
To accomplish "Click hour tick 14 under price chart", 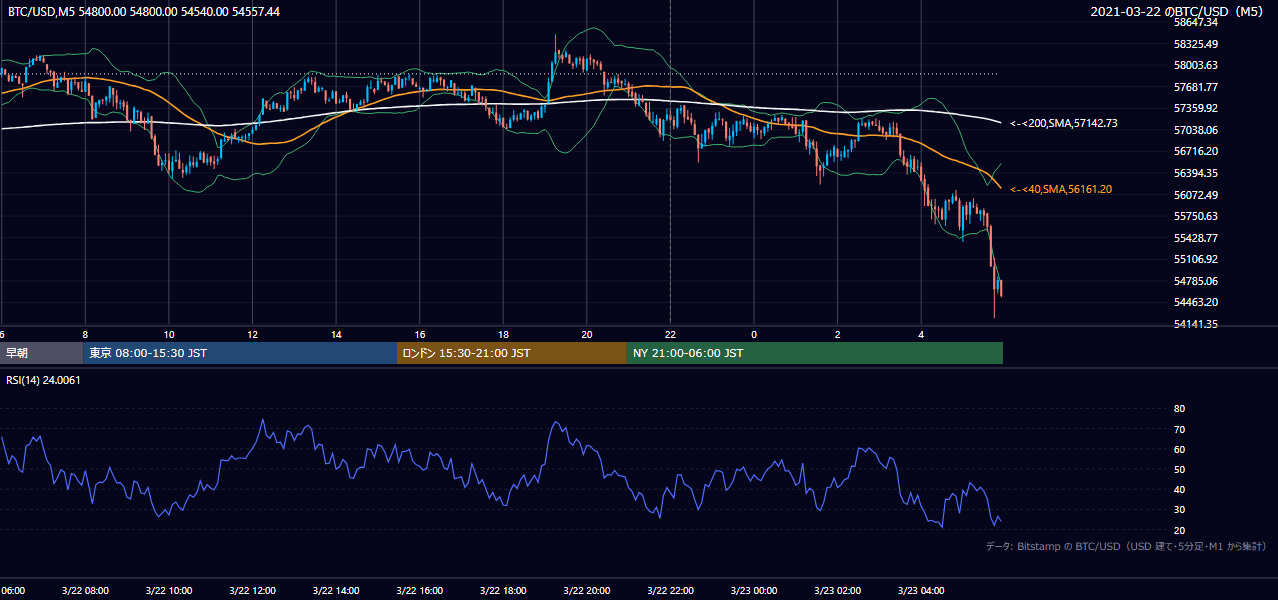I will point(336,334).
